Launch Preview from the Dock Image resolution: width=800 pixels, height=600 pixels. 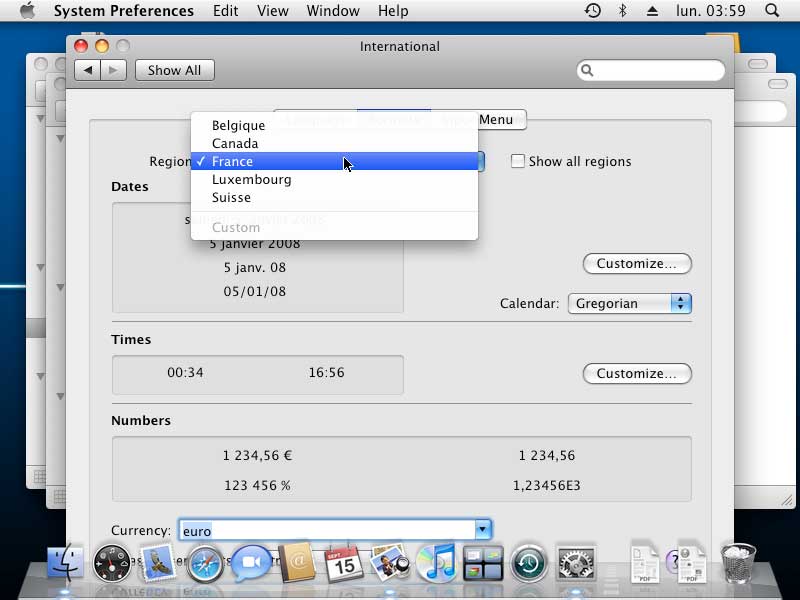pyautogui.click(x=390, y=562)
